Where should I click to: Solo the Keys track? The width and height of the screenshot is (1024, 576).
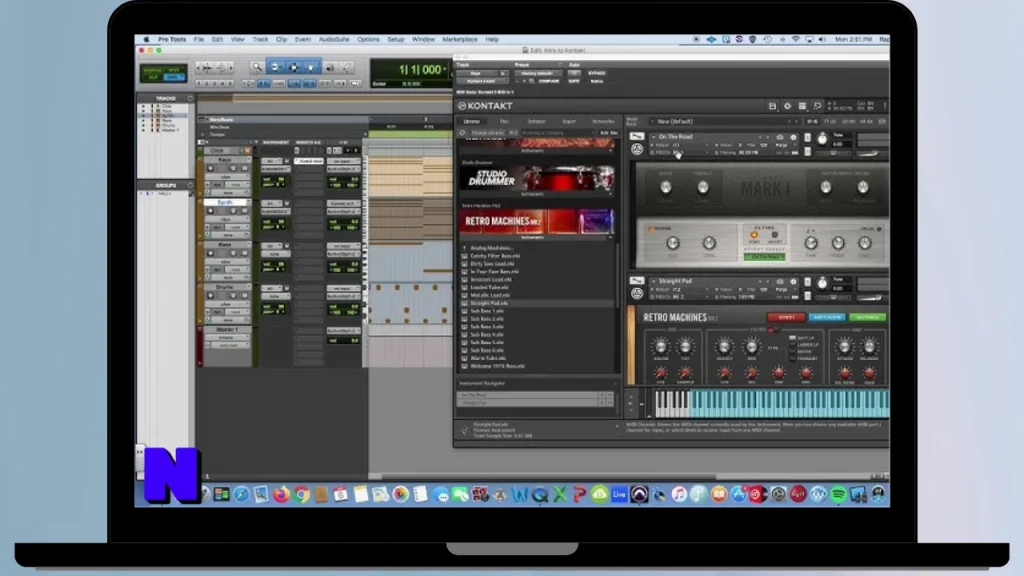233,168
